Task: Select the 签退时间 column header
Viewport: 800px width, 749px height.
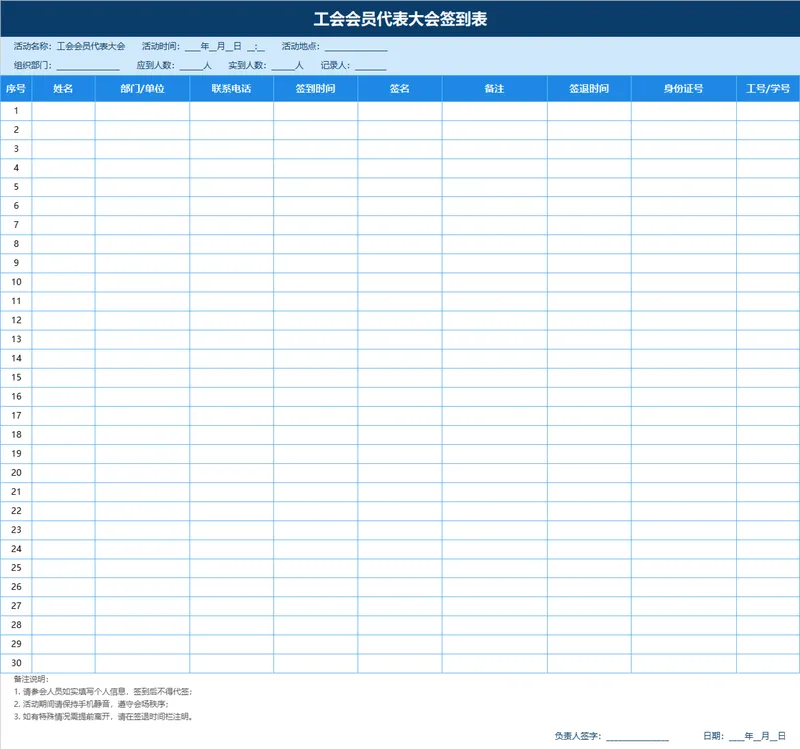Action: (x=589, y=89)
